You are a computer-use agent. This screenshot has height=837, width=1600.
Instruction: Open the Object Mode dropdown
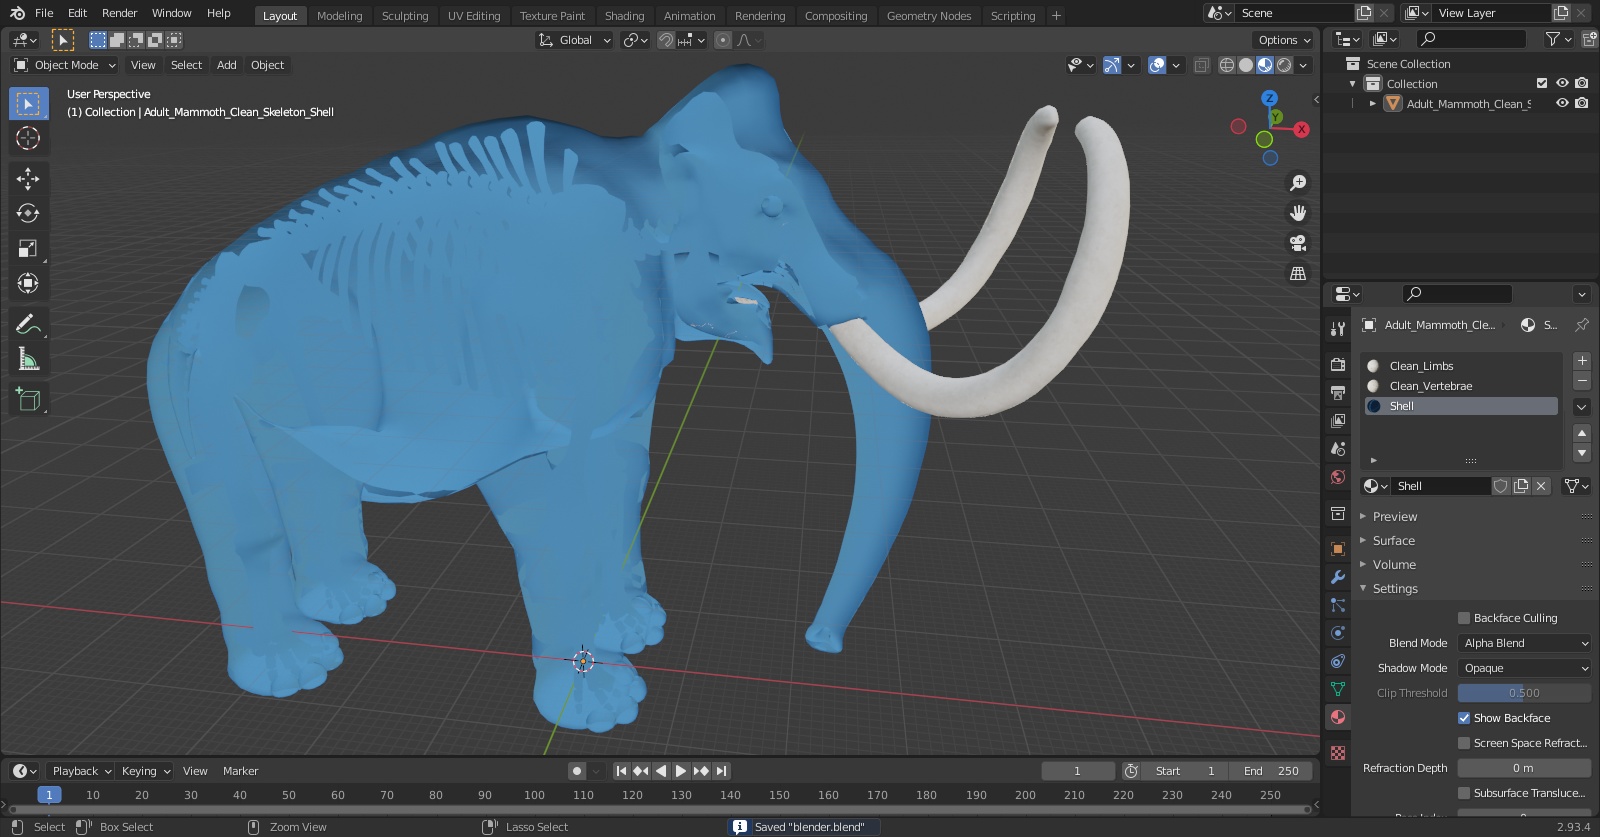pyautogui.click(x=65, y=65)
